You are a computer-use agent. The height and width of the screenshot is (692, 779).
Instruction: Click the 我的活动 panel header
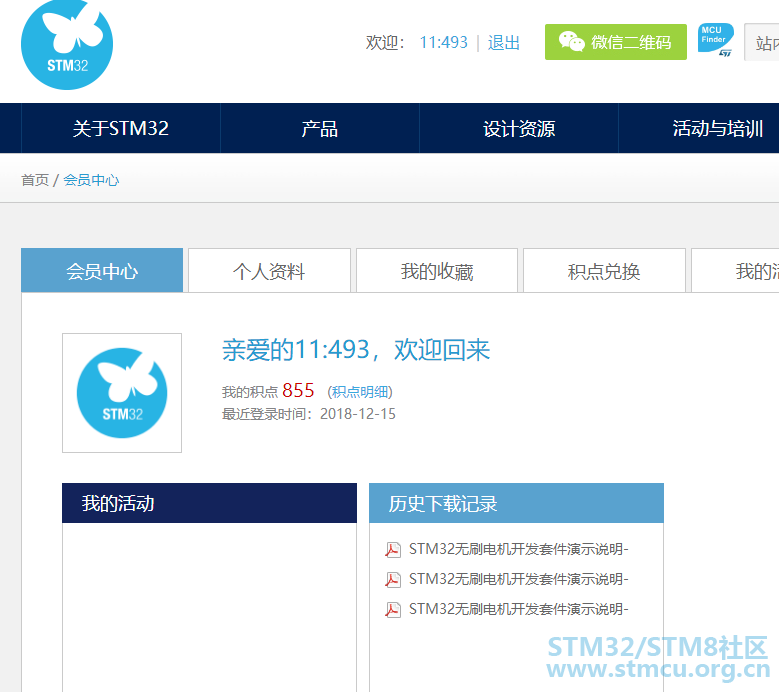click(209, 503)
